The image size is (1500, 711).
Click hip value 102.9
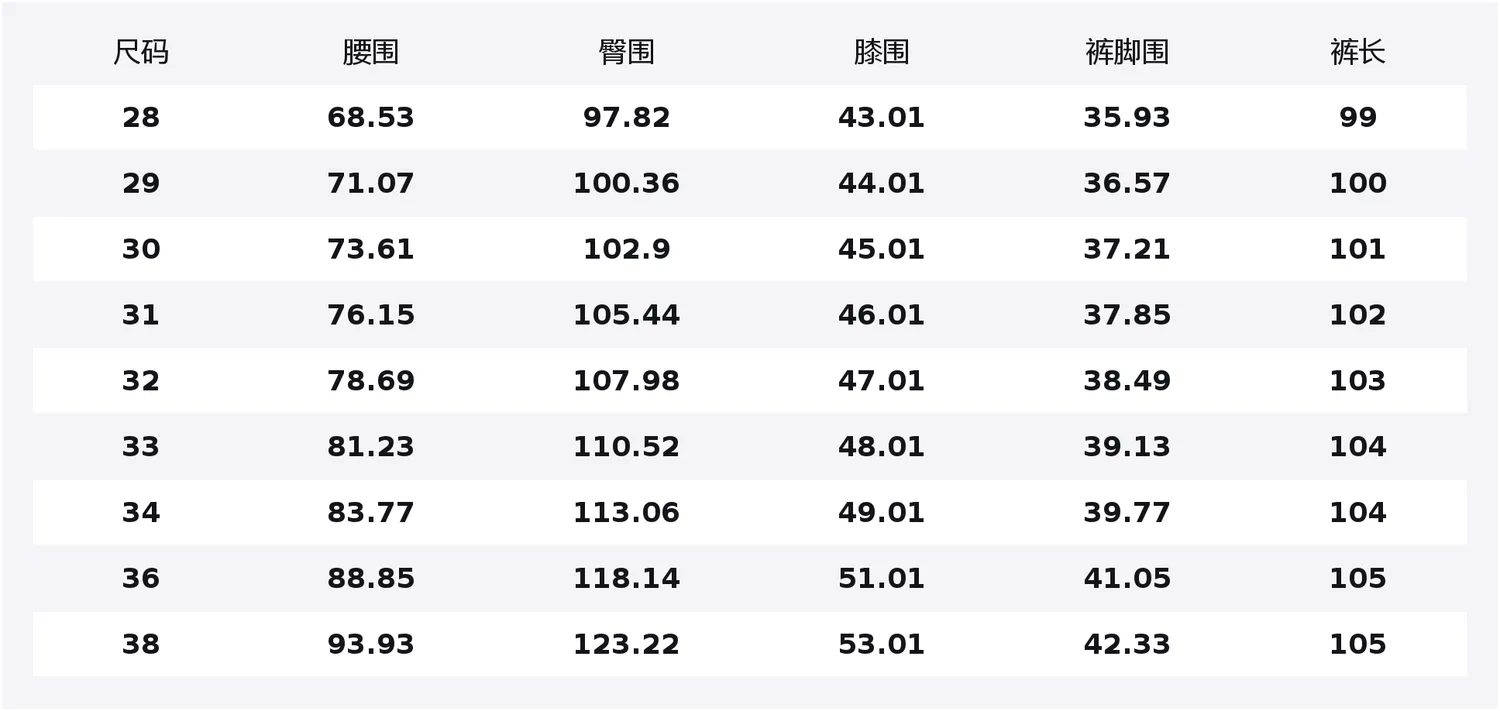pyautogui.click(x=626, y=250)
